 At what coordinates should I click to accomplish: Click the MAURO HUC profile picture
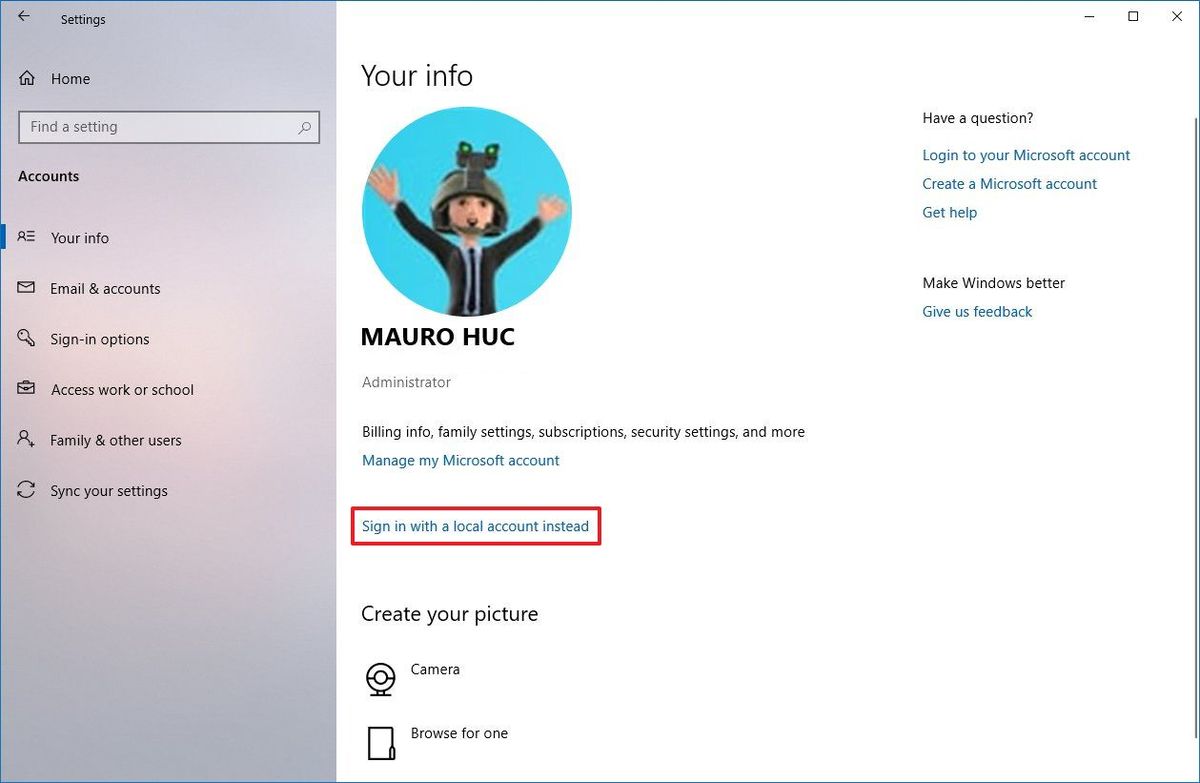pos(466,211)
